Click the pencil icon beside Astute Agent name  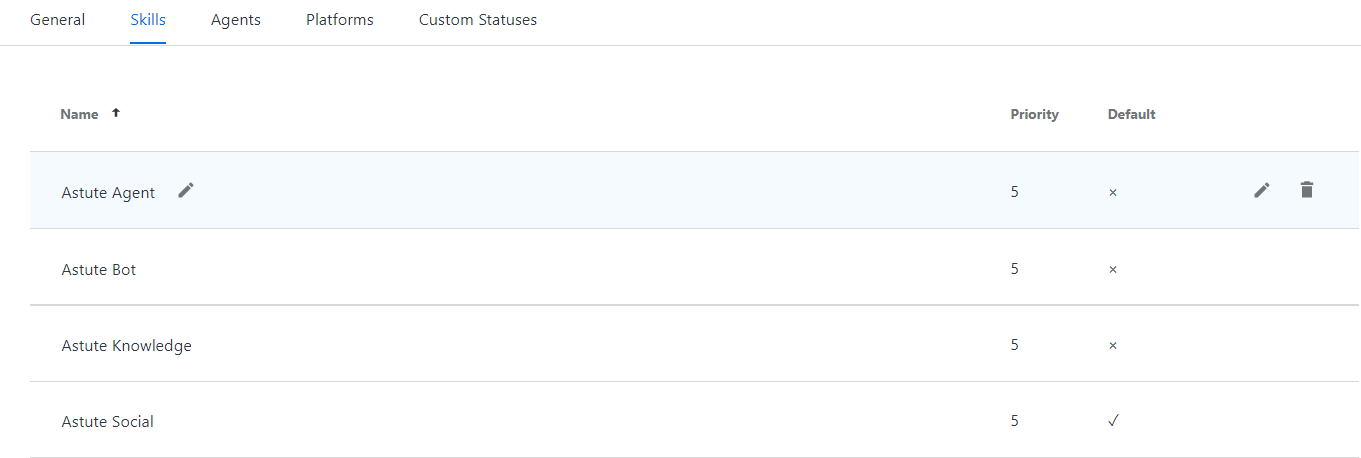point(186,191)
